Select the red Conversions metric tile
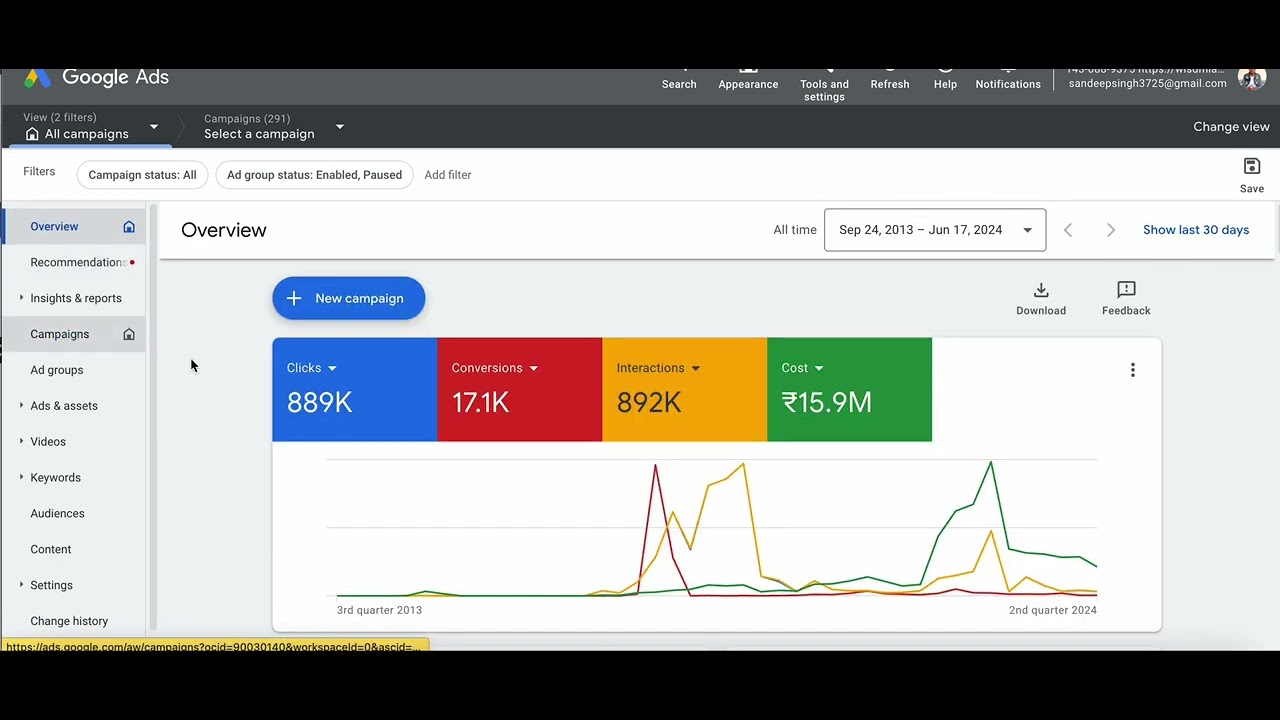Image resolution: width=1280 pixels, height=720 pixels. tap(519, 389)
